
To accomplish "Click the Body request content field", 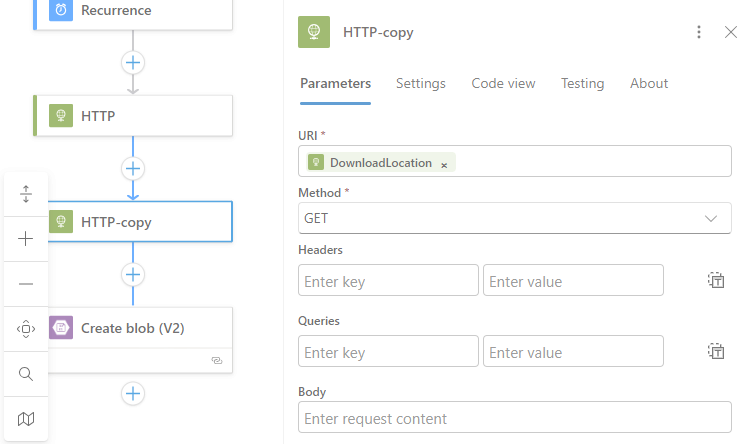I will coord(515,417).
